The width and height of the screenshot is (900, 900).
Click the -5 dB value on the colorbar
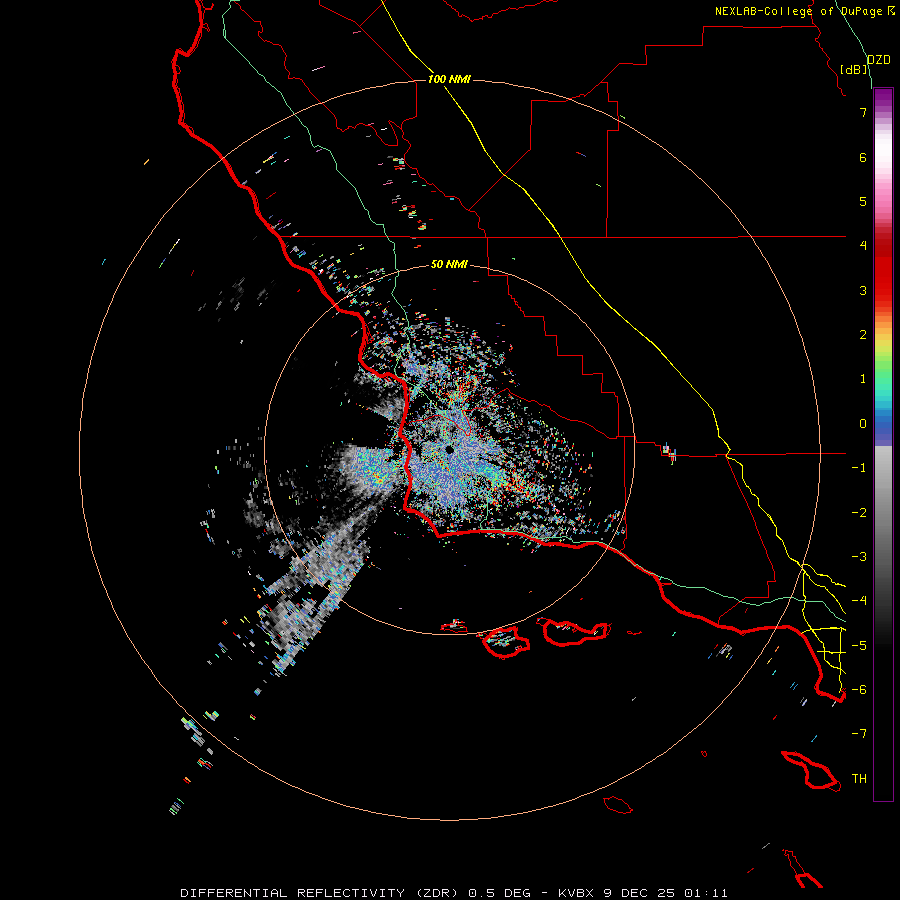click(859, 646)
